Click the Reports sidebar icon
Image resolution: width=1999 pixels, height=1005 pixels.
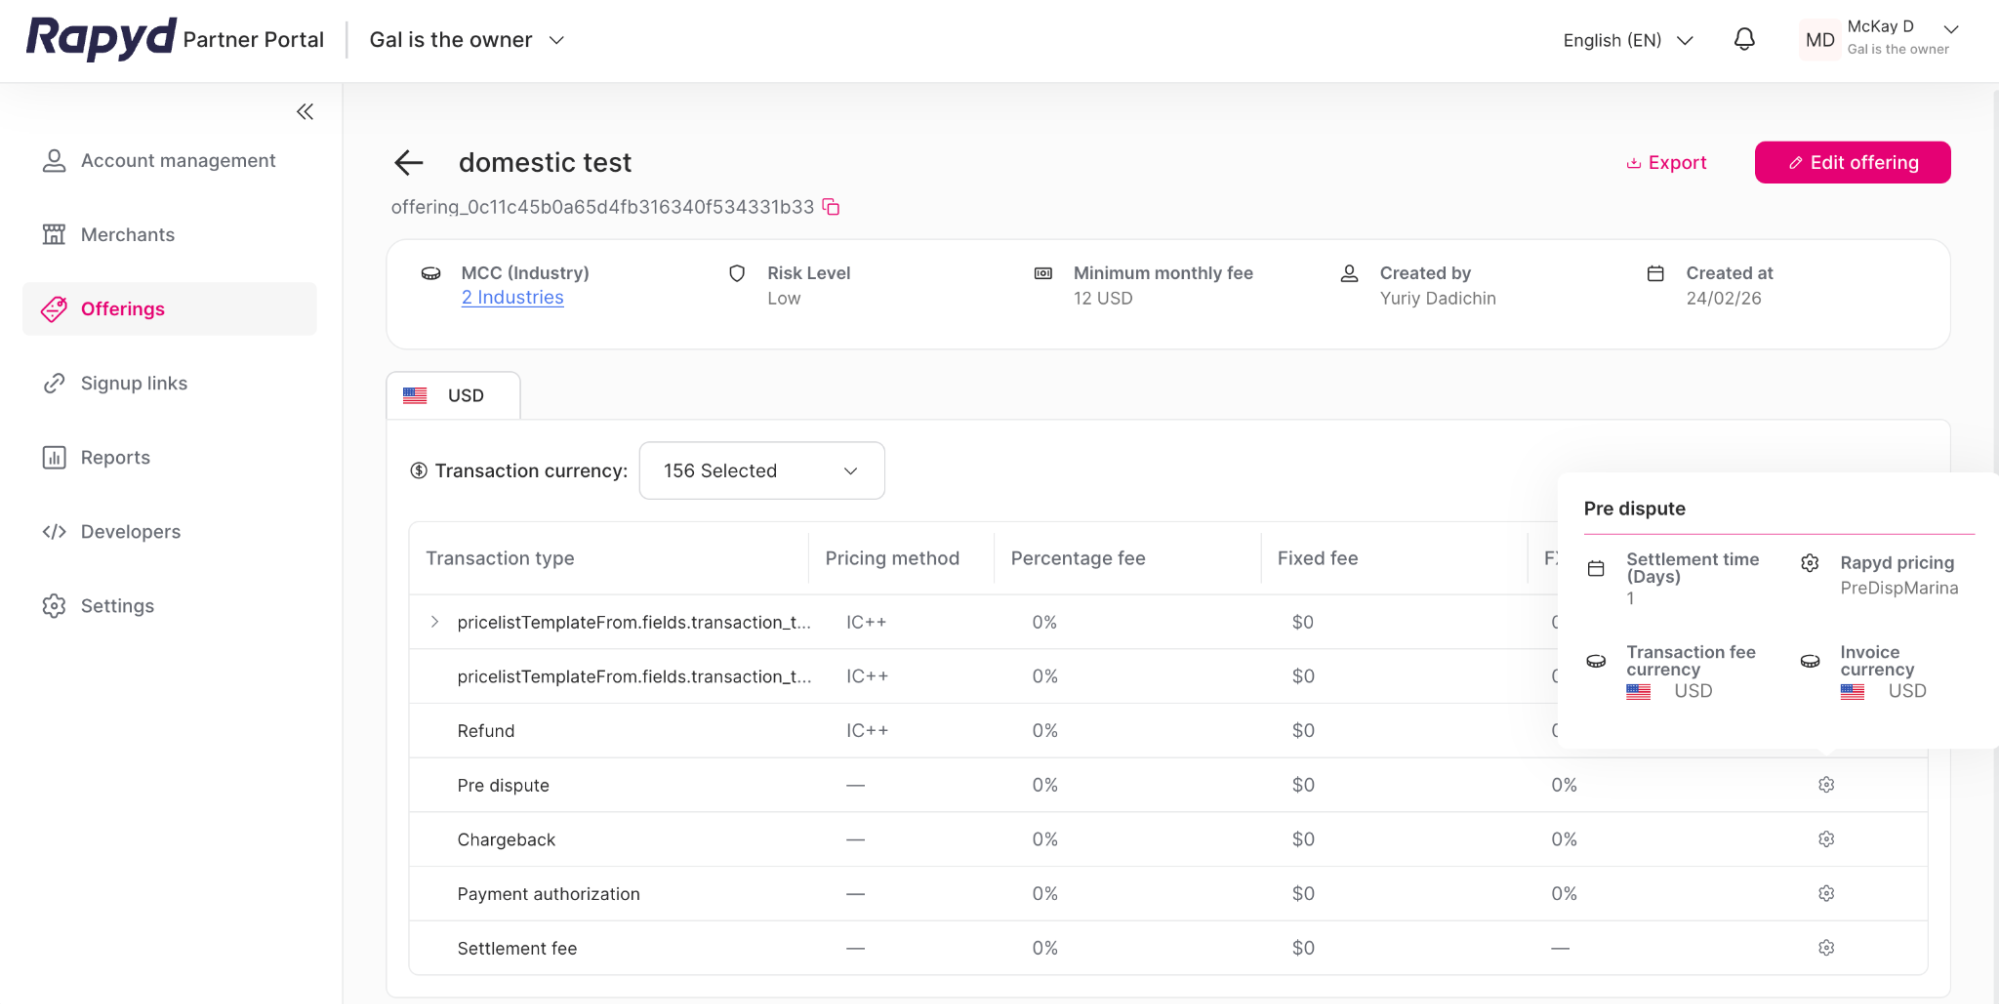(x=54, y=457)
